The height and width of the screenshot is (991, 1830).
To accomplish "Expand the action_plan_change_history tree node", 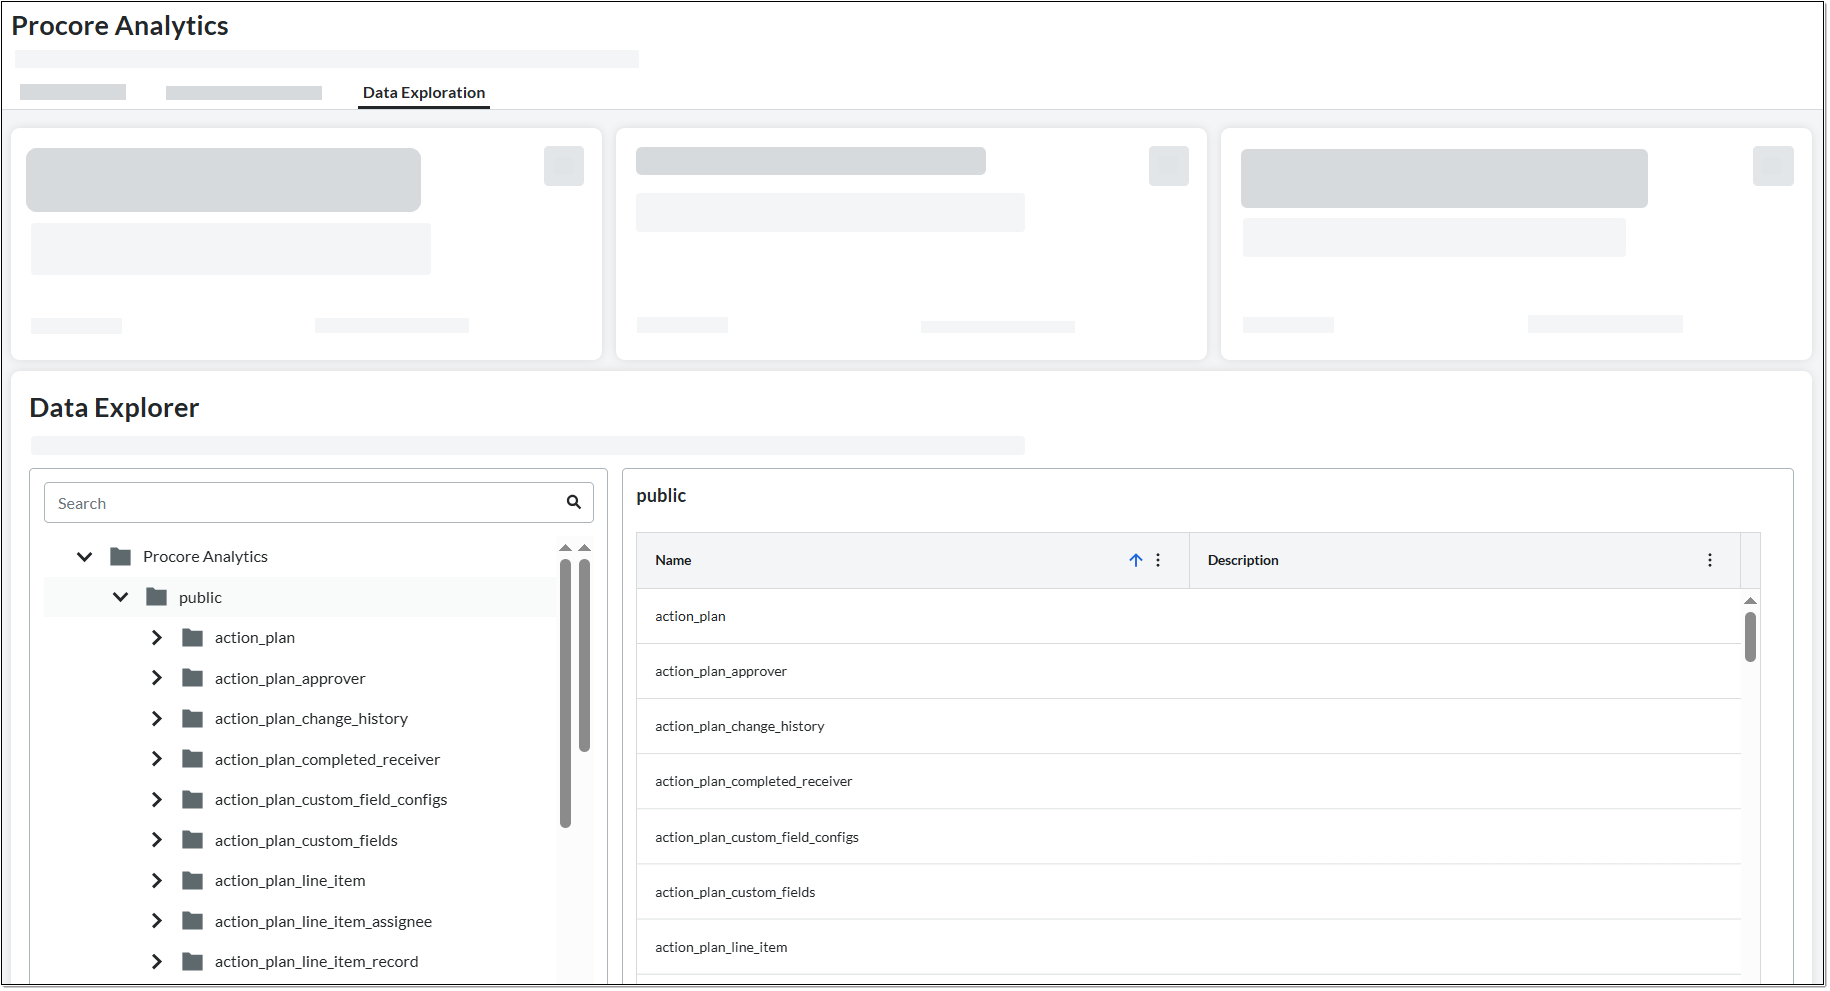I will pos(157,718).
